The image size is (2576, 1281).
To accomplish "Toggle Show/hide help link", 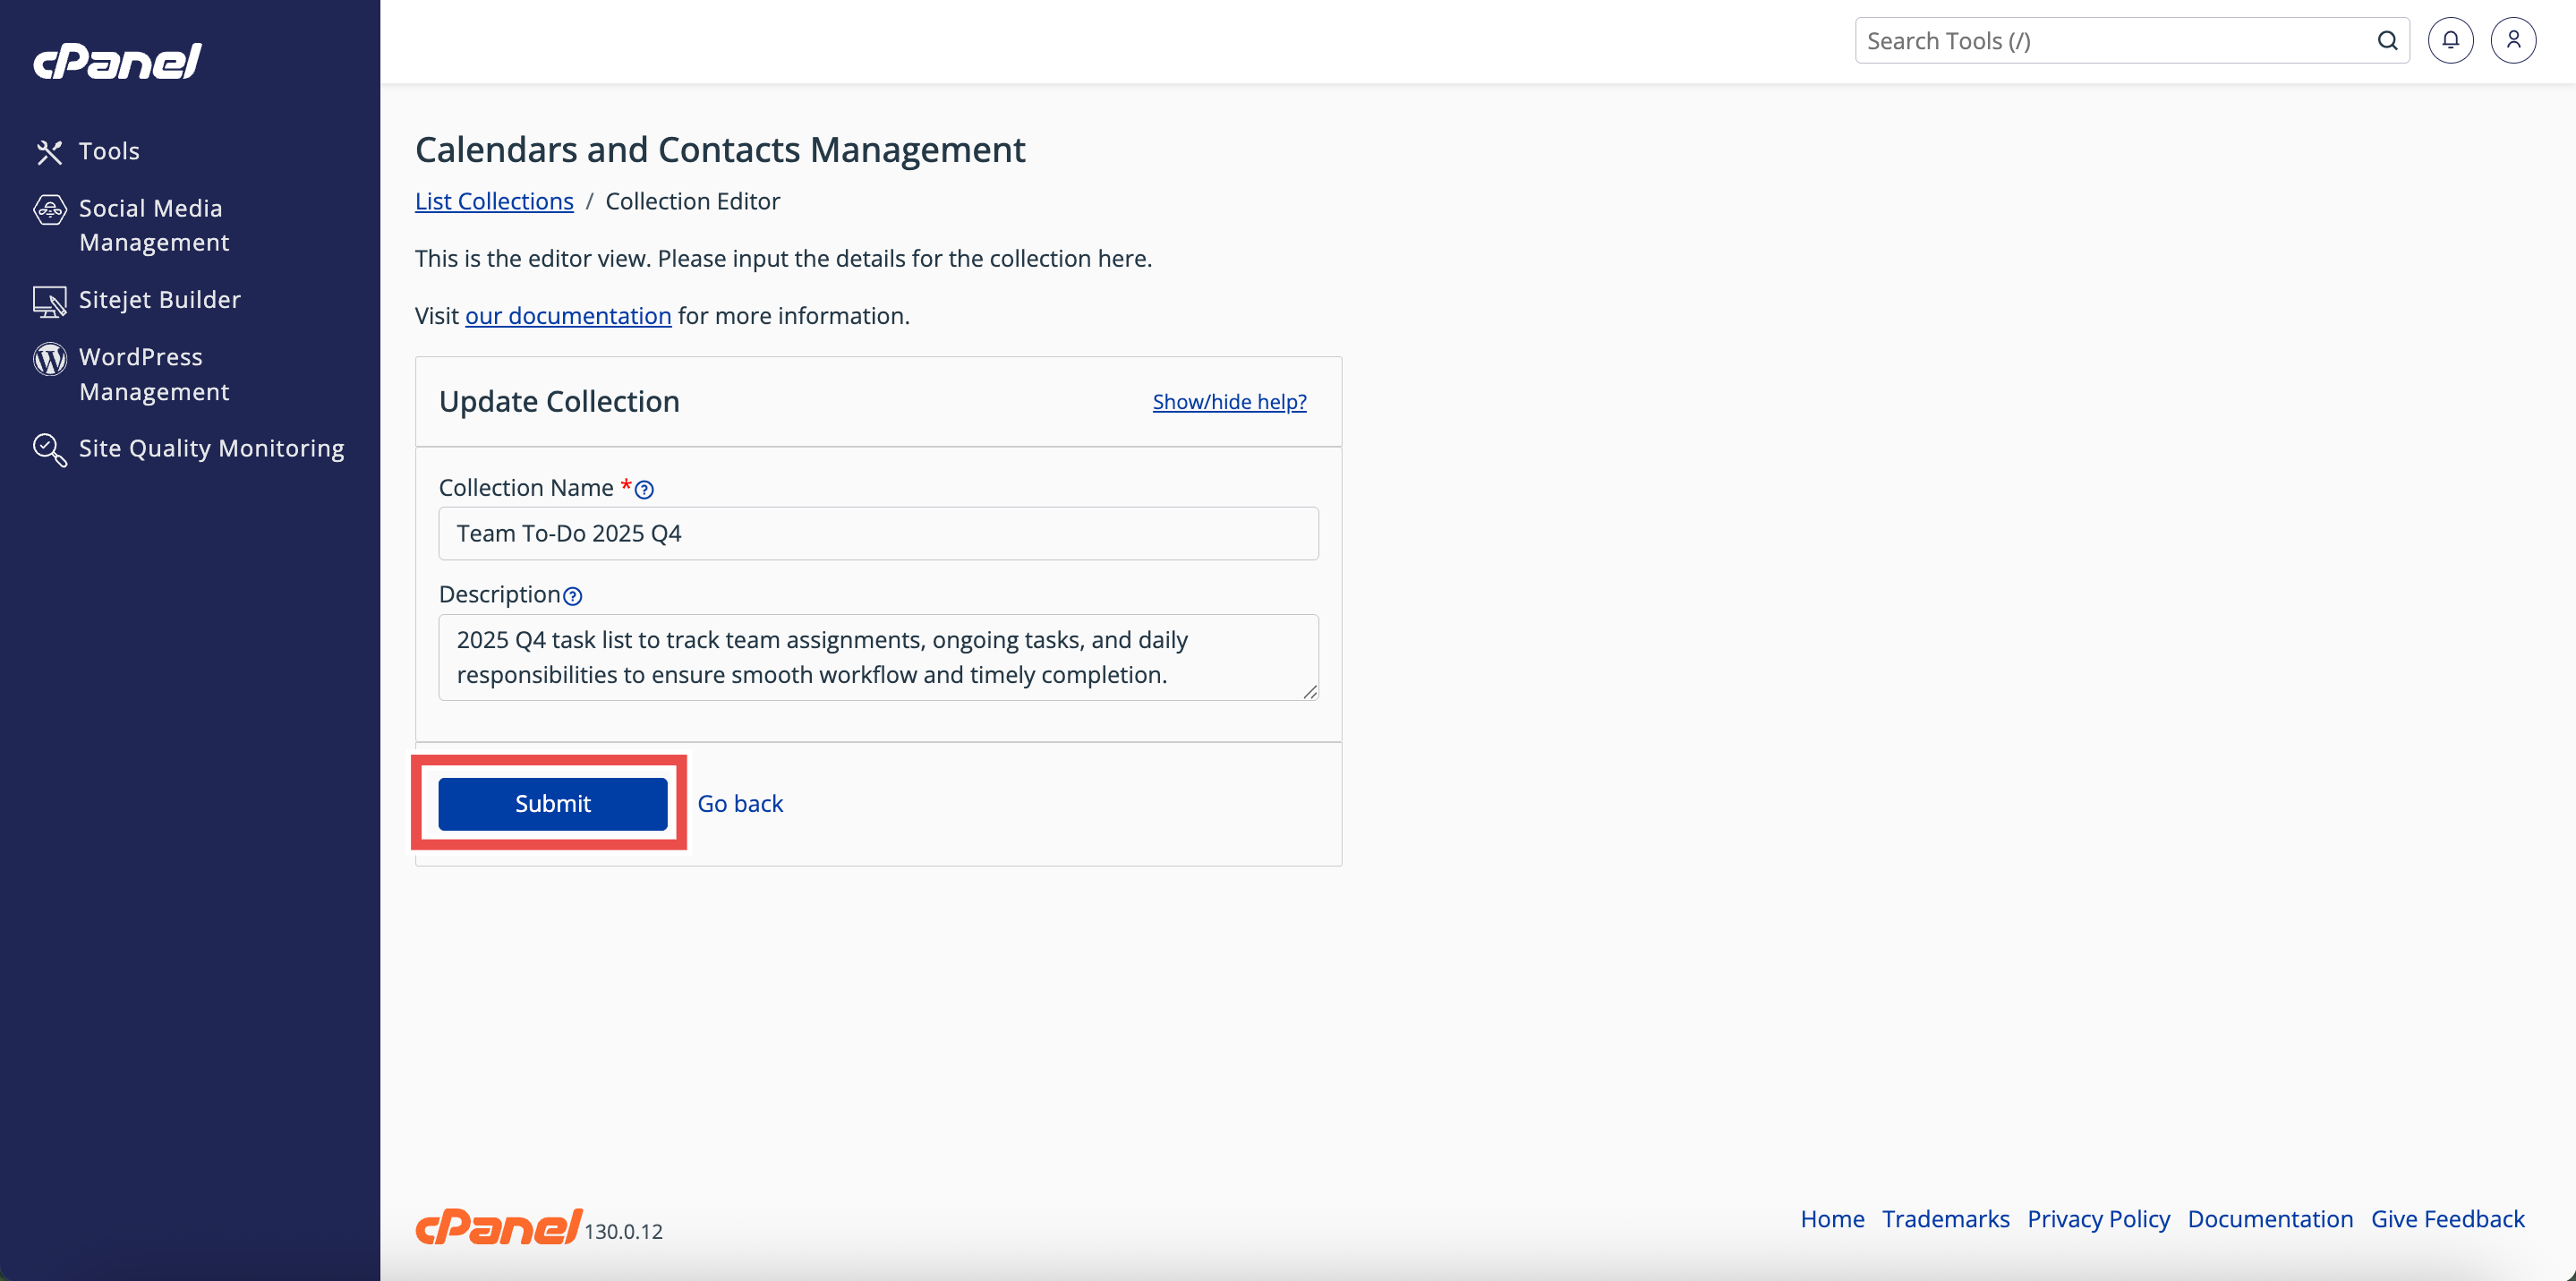I will pyautogui.click(x=1229, y=402).
